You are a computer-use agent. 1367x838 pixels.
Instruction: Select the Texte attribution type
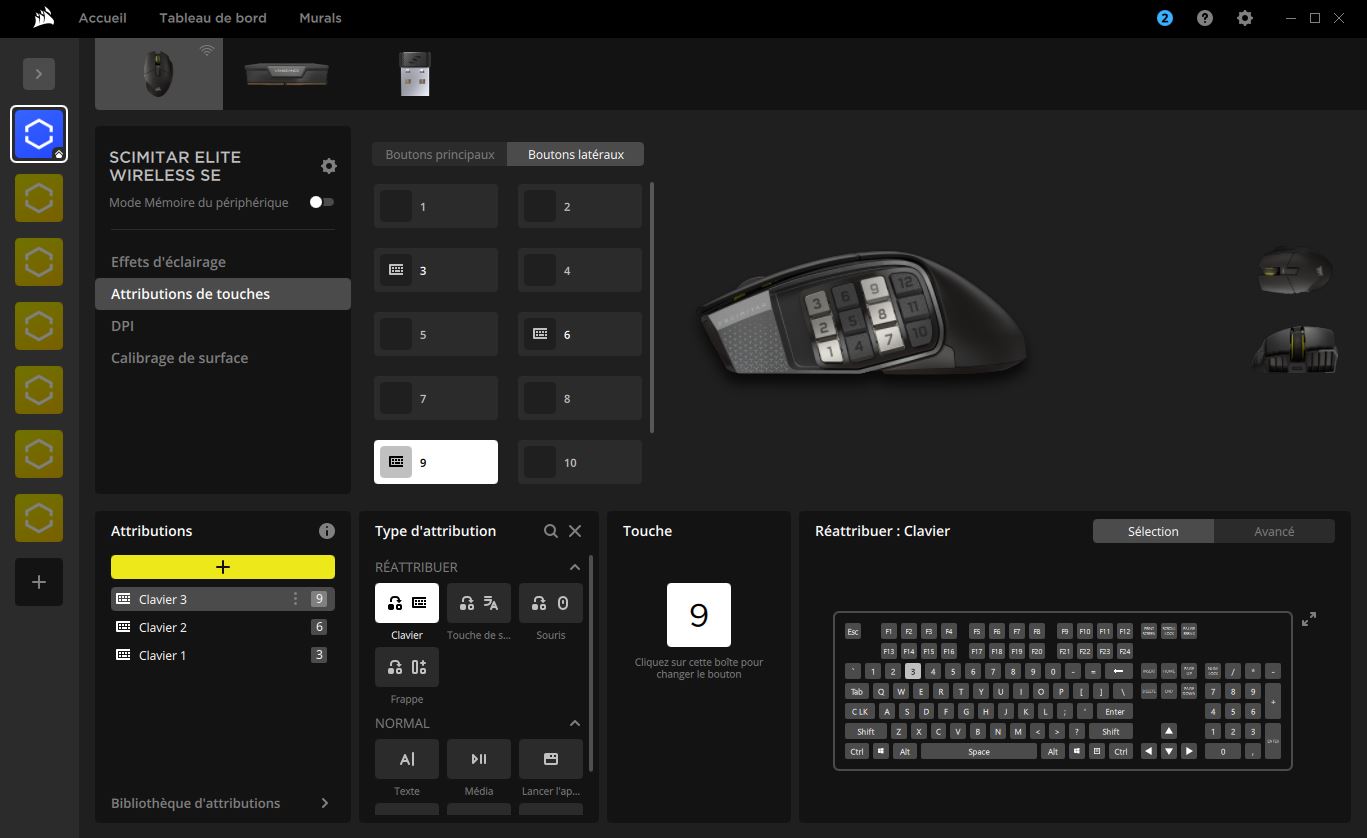click(406, 759)
